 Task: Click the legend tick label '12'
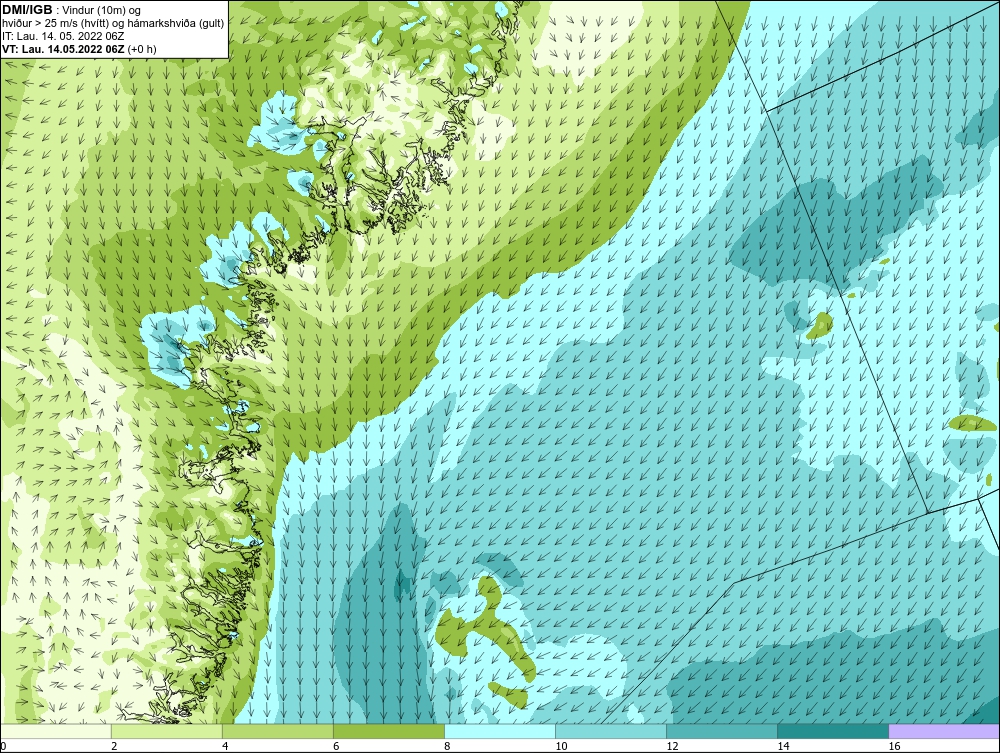(x=672, y=746)
